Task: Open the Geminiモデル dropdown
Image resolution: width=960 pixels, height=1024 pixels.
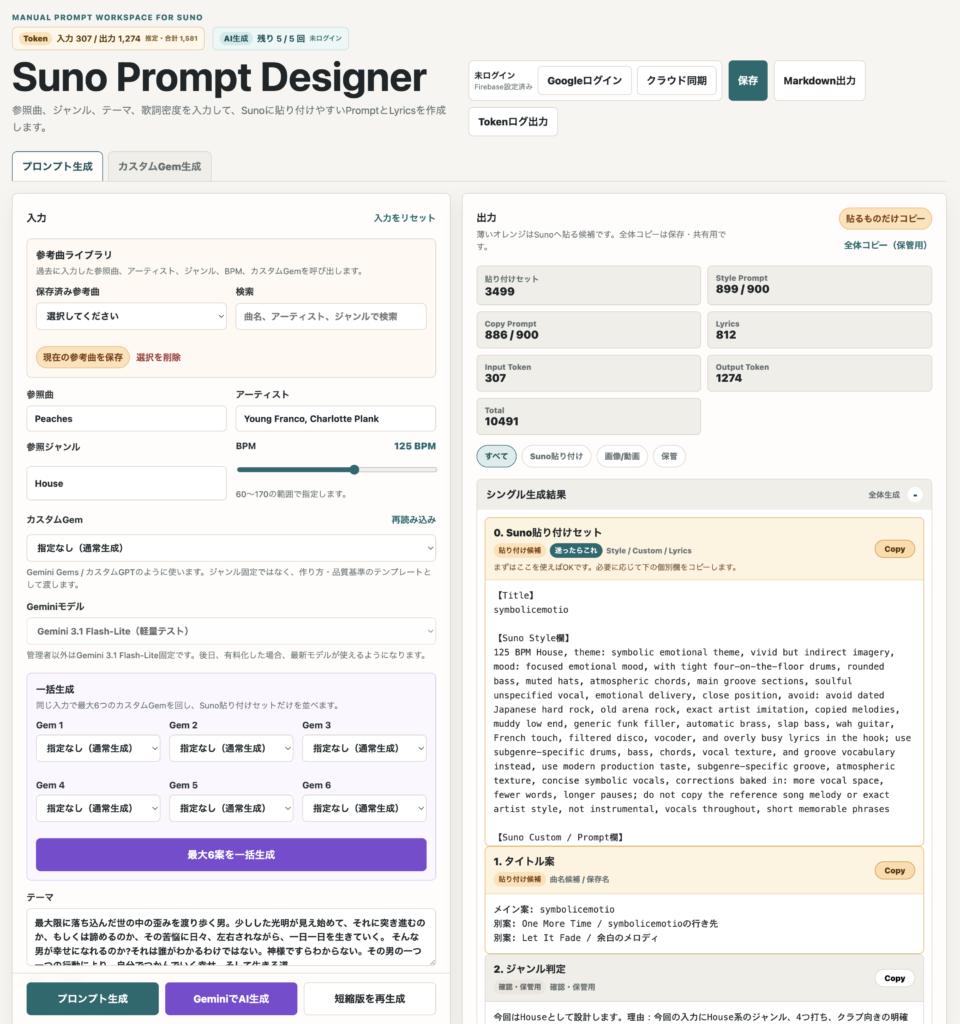Action: (x=231, y=631)
